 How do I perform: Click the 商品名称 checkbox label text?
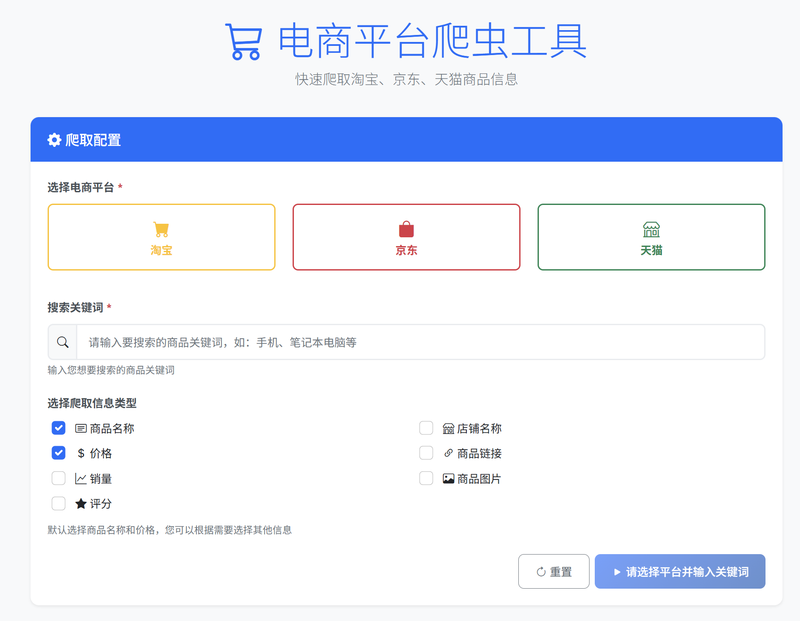112,428
